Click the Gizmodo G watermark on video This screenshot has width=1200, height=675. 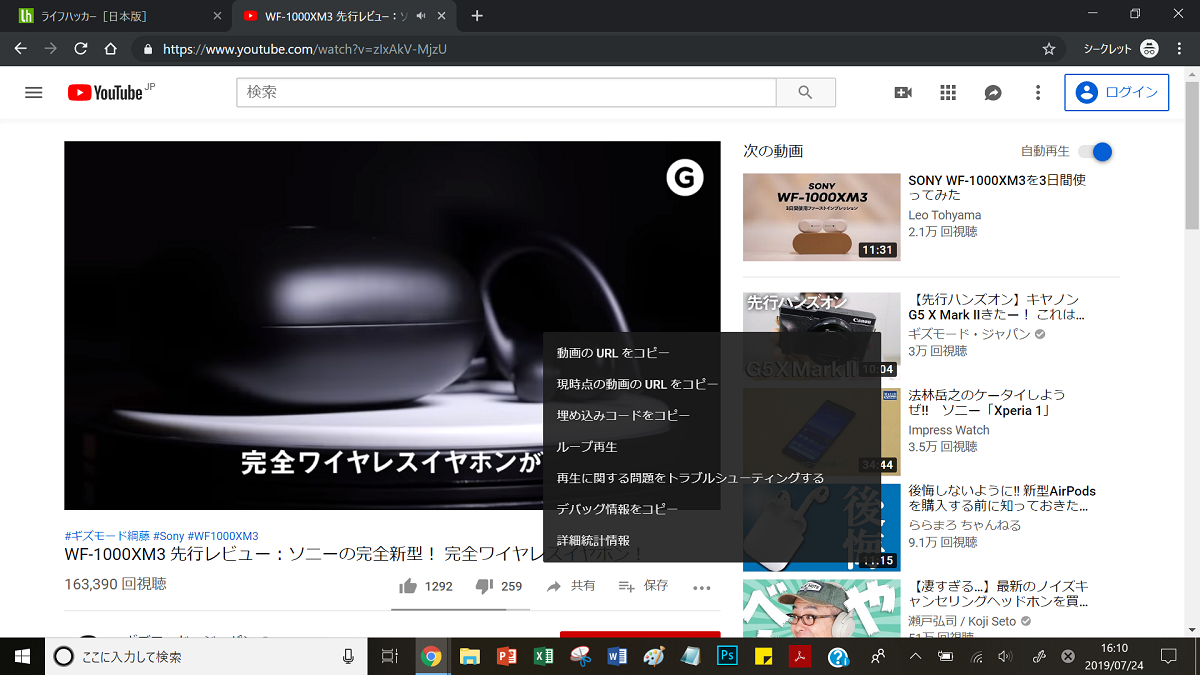[685, 178]
